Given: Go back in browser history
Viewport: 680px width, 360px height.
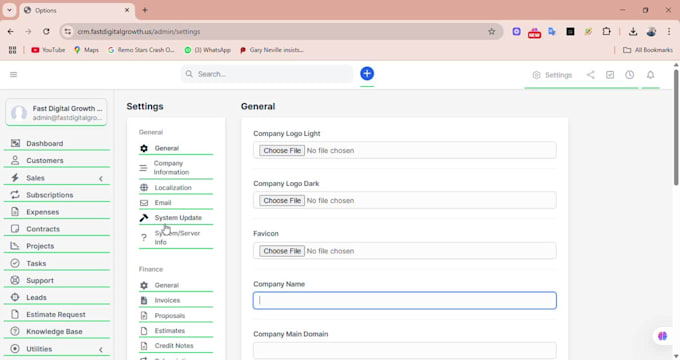Looking at the screenshot, I should tap(11, 32).
